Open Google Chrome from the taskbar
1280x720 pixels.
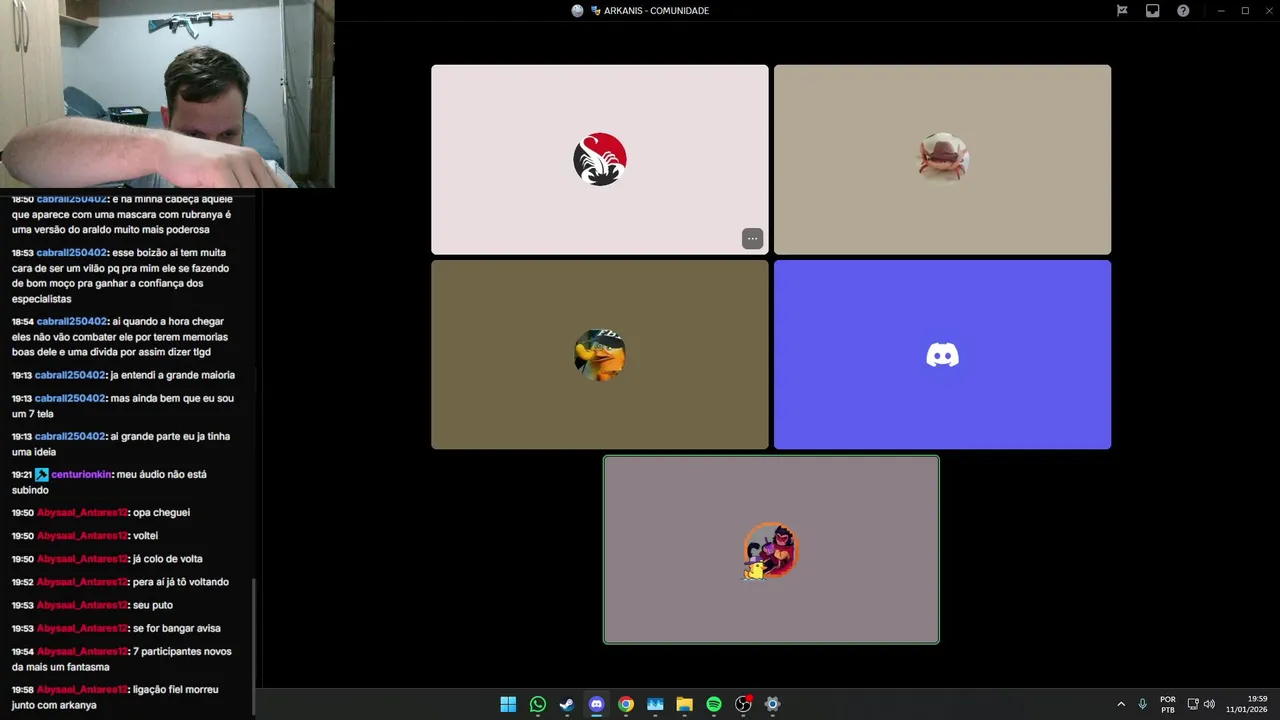click(626, 704)
